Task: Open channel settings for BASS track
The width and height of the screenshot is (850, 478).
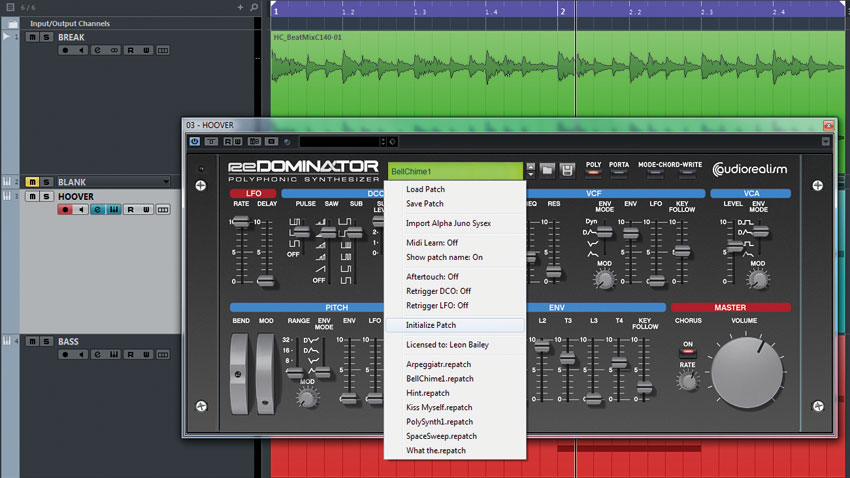Action: pos(98,354)
